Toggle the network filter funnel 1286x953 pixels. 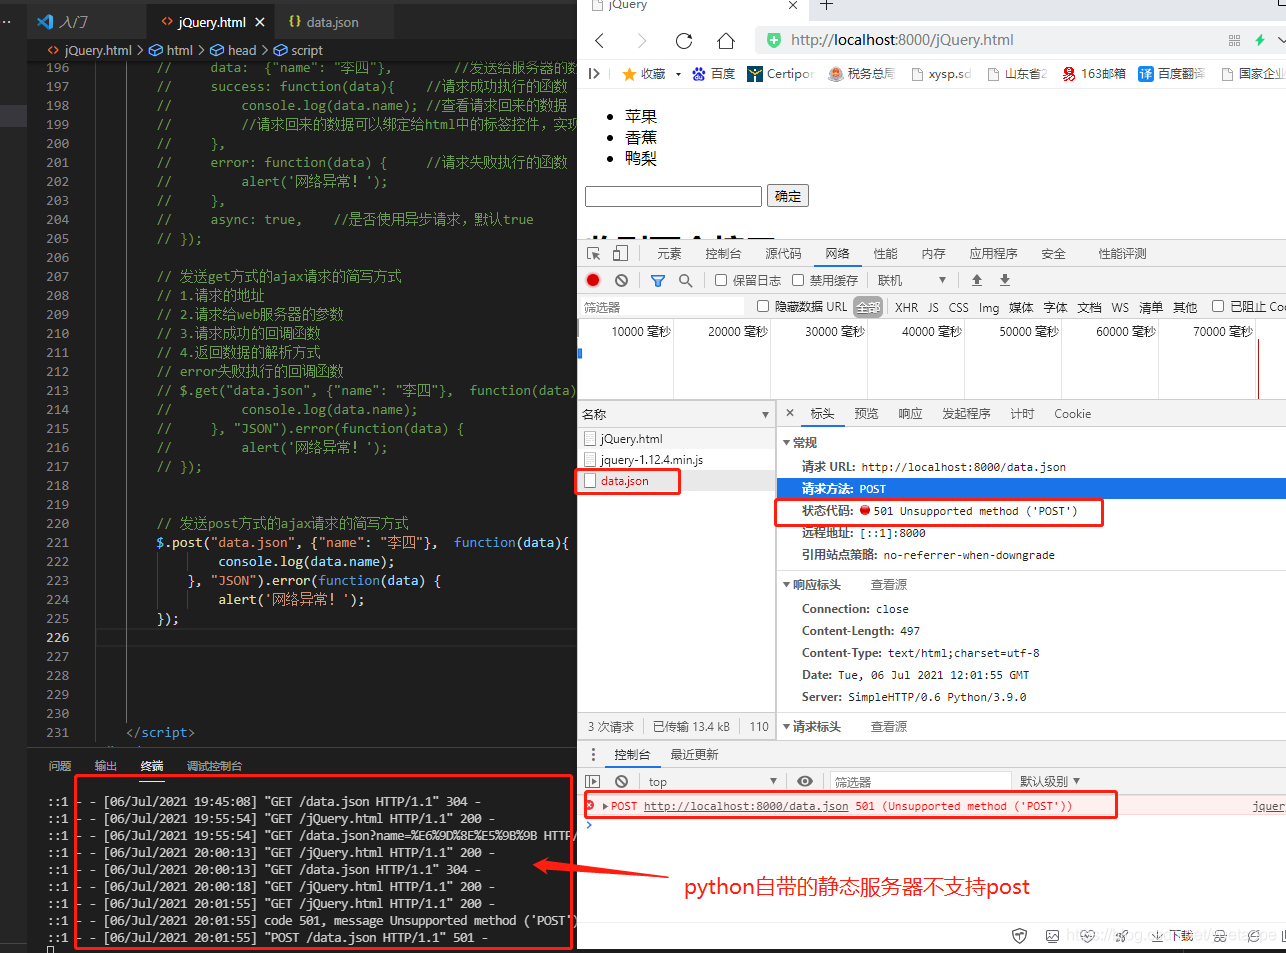click(x=657, y=281)
